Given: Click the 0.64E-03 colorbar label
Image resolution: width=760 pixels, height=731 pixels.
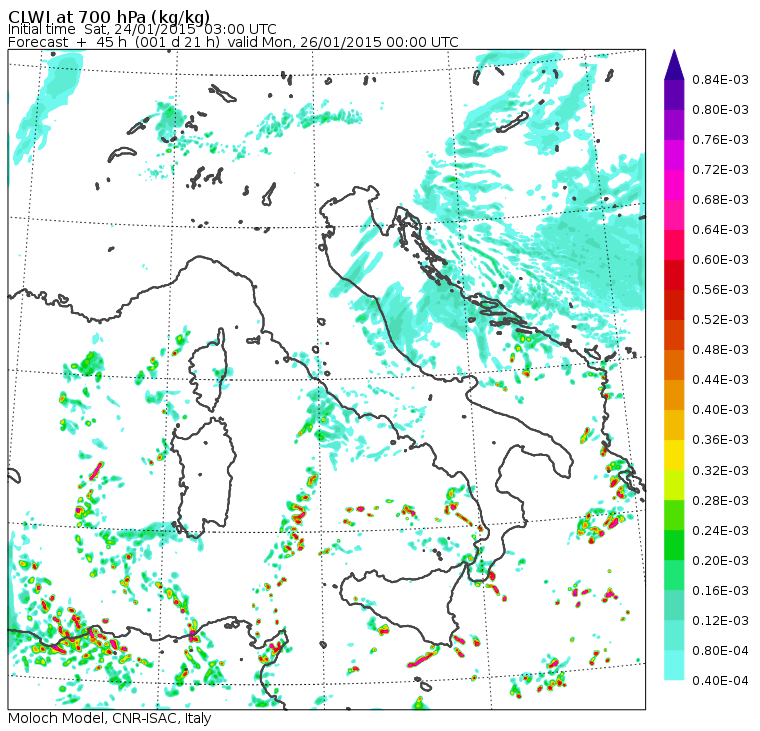Looking at the screenshot, I should [720, 230].
